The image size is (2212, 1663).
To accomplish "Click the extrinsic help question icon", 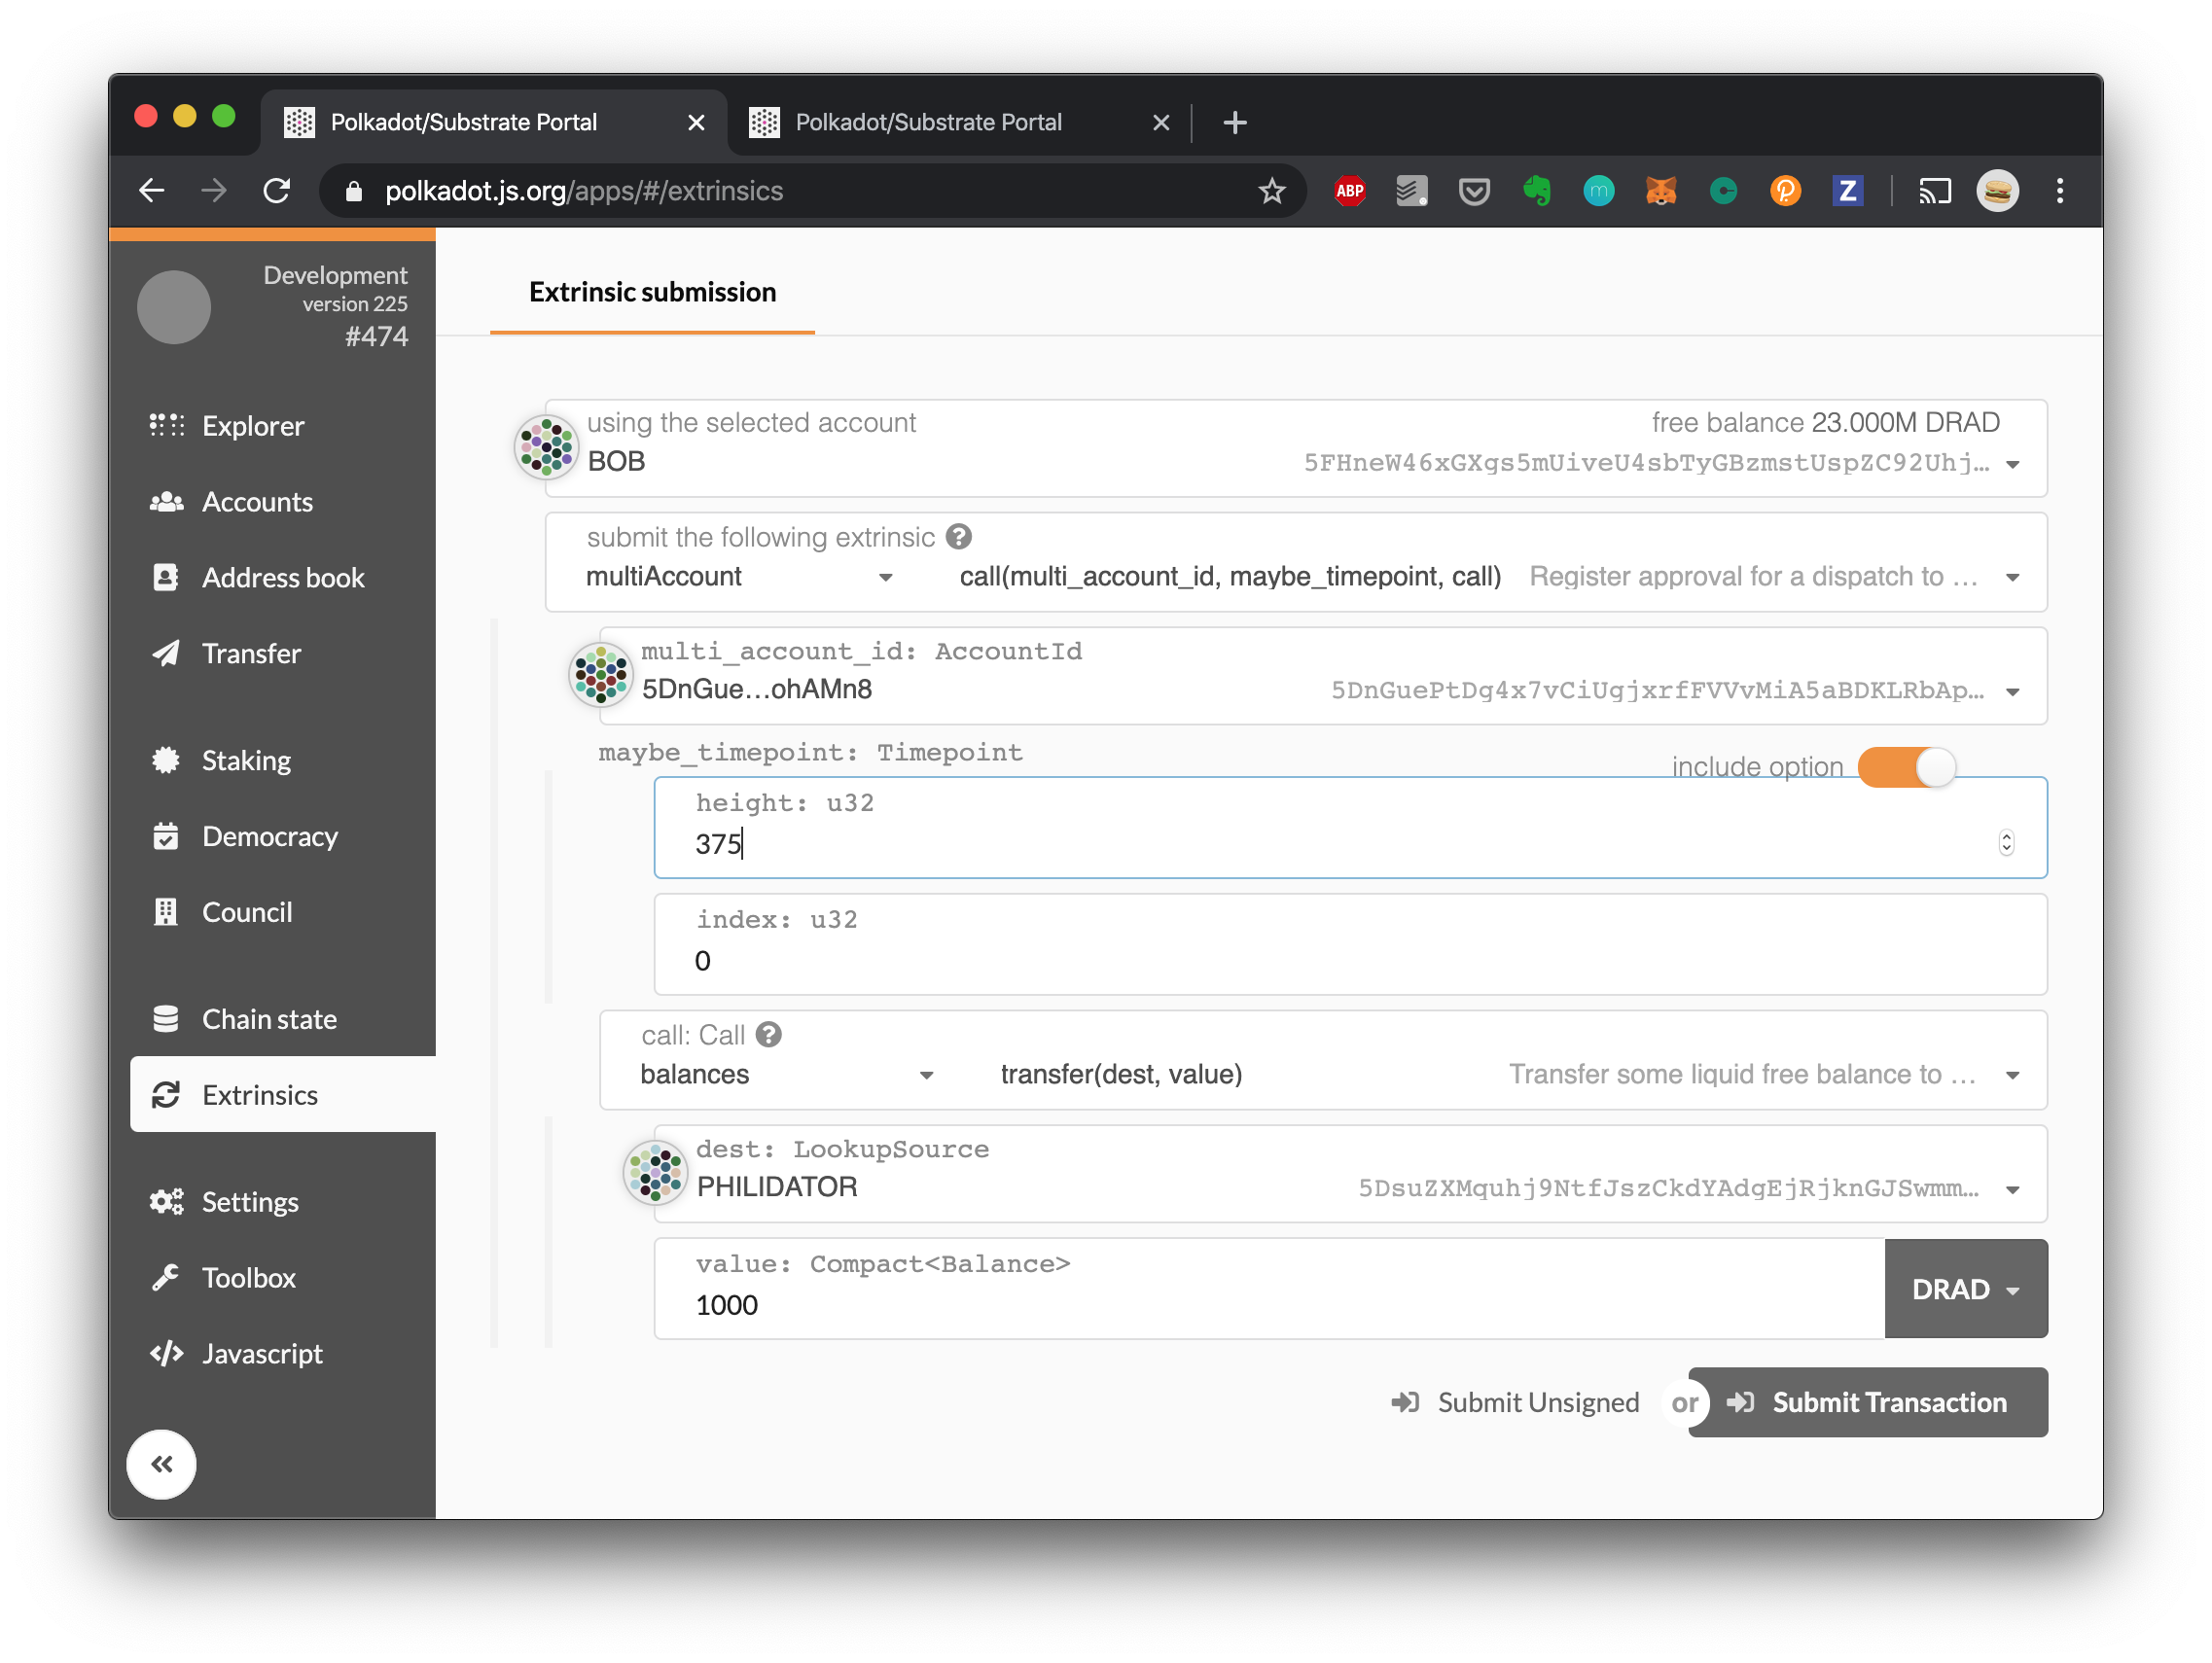I will 958,538.
